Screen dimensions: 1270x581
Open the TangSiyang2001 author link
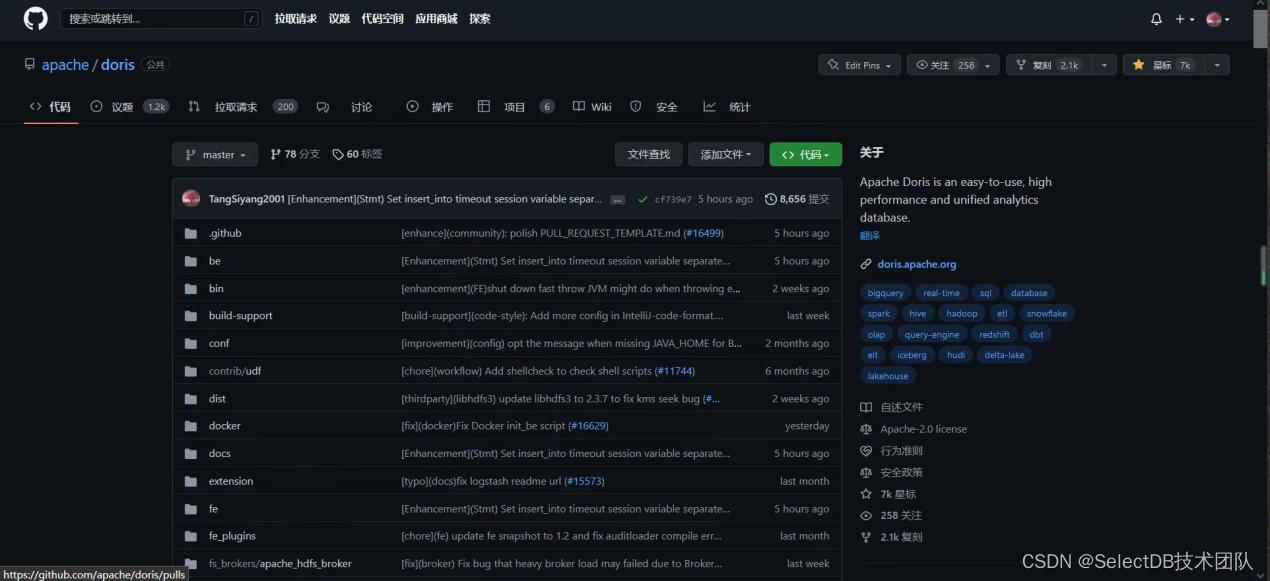[x=246, y=199]
